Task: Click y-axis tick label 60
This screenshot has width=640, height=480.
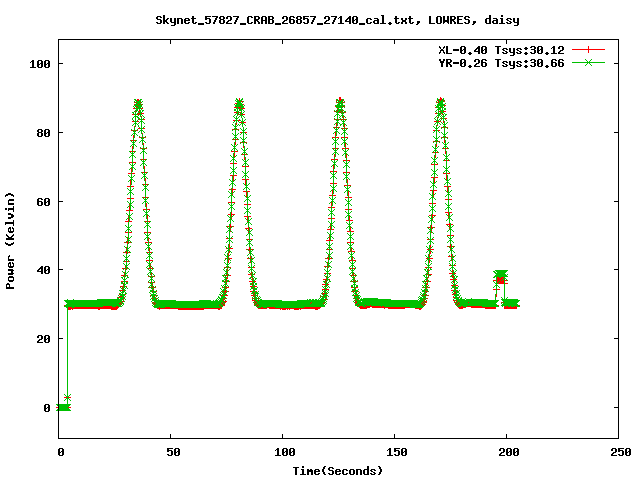Action: click(43, 202)
